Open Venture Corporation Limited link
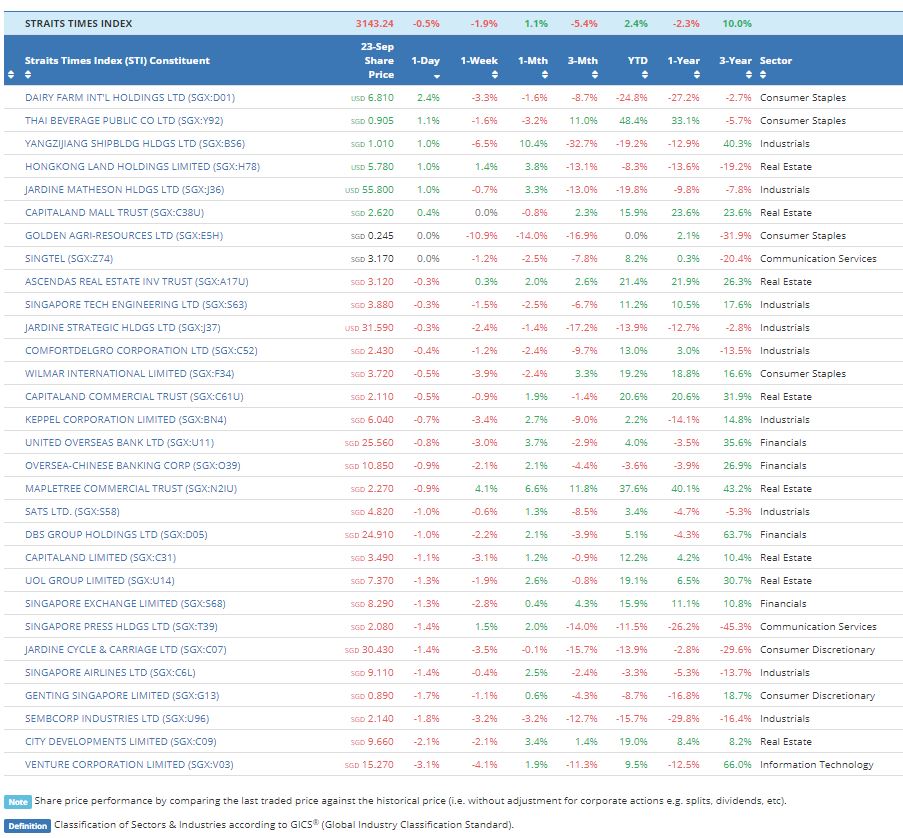Viewport: 903px width, 838px height. (129, 765)
